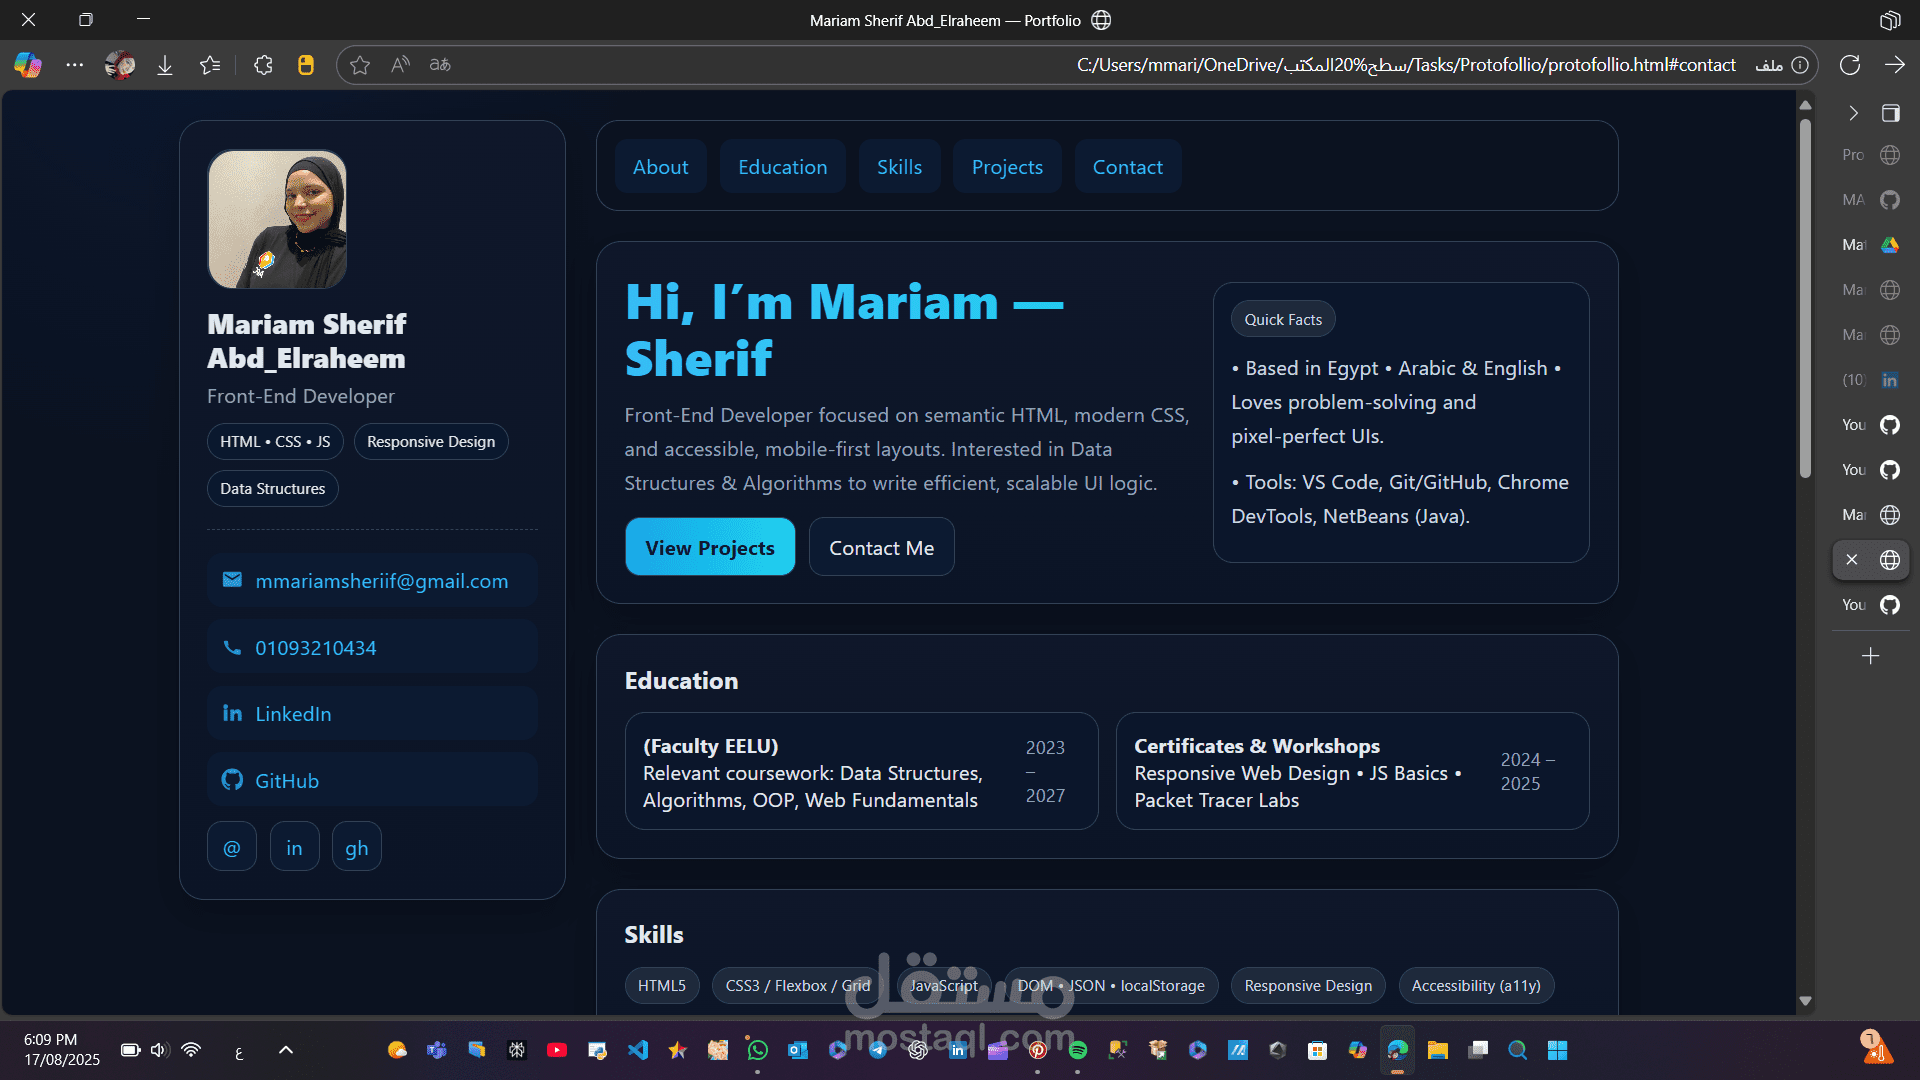Click the mmariamsheriif@gmail.com email link
1920x1080 pixels.
(x=381, y=581)
